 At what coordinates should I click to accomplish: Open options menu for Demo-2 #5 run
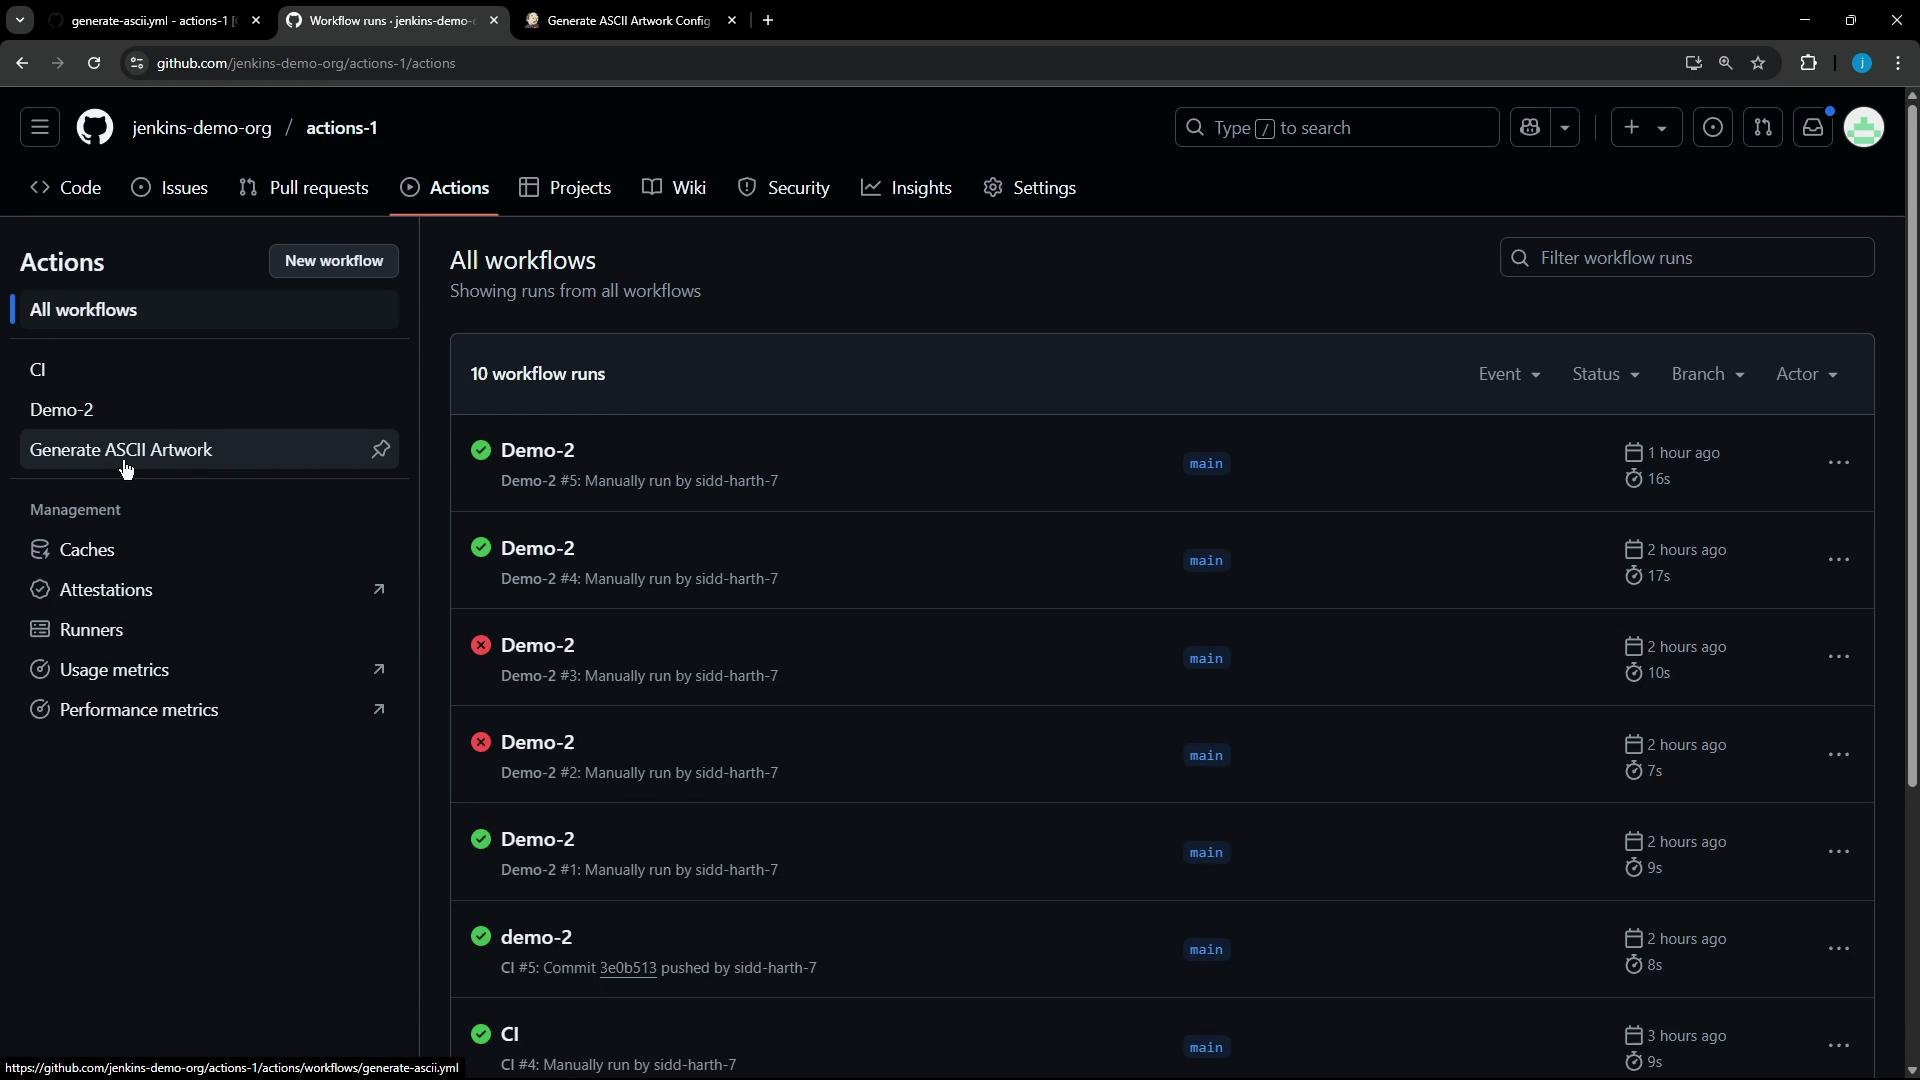coord(1839,463)
